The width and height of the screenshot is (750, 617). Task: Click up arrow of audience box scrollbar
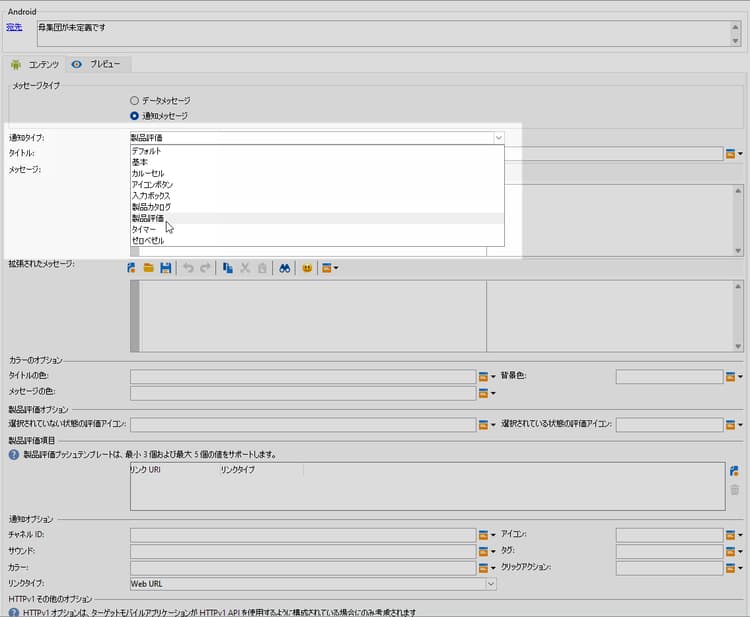pyautogui.click(x=736, y=27)
